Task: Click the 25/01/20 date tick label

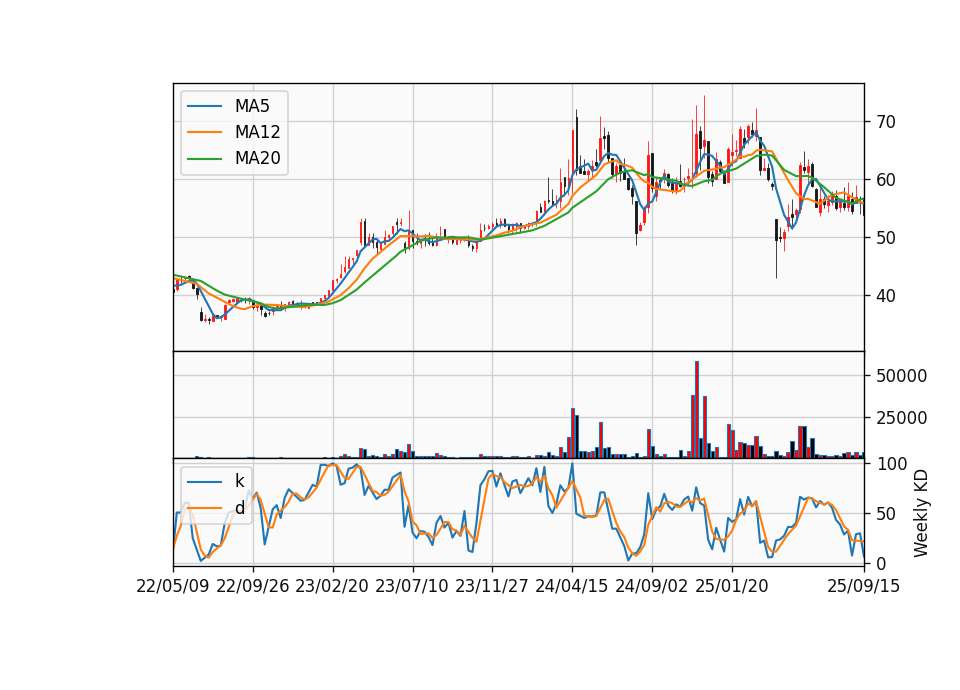Action: 732,586
